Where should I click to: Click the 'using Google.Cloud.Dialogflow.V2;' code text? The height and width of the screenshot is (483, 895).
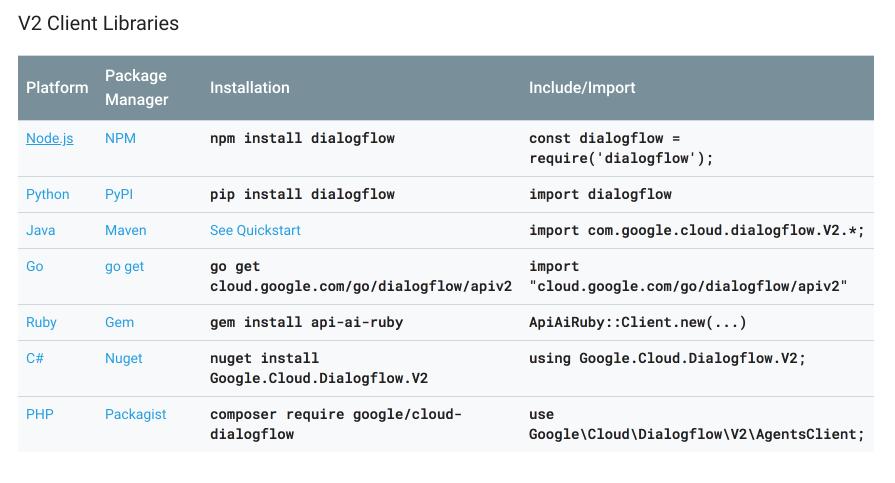tap(667, 358)
